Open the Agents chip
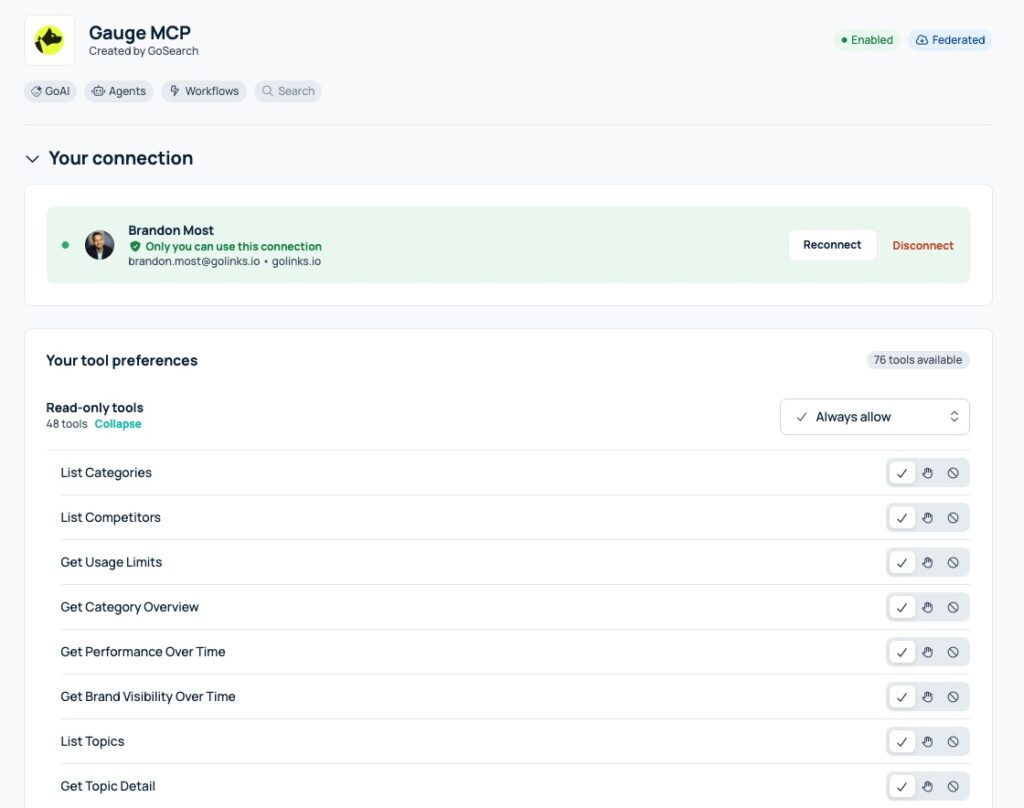This screenshot has height=808, width=1024. click(119, 91)
